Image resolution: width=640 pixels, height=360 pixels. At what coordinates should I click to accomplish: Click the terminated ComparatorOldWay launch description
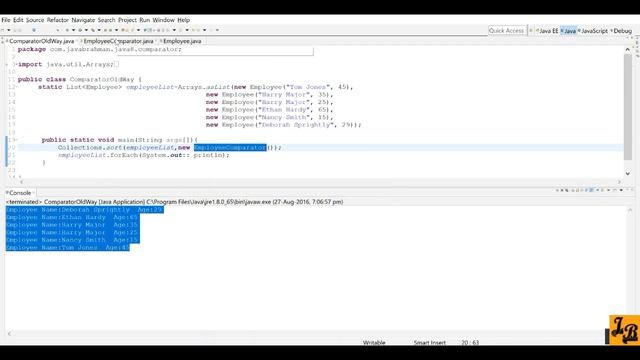point(174,202)
